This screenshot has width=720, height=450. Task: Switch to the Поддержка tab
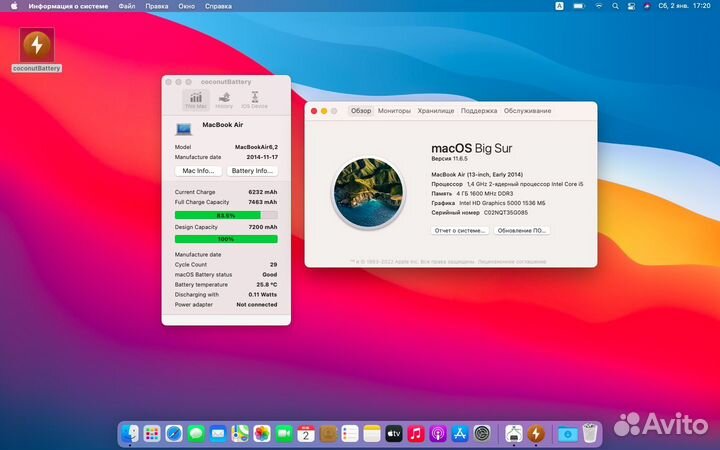click(479, 111)
